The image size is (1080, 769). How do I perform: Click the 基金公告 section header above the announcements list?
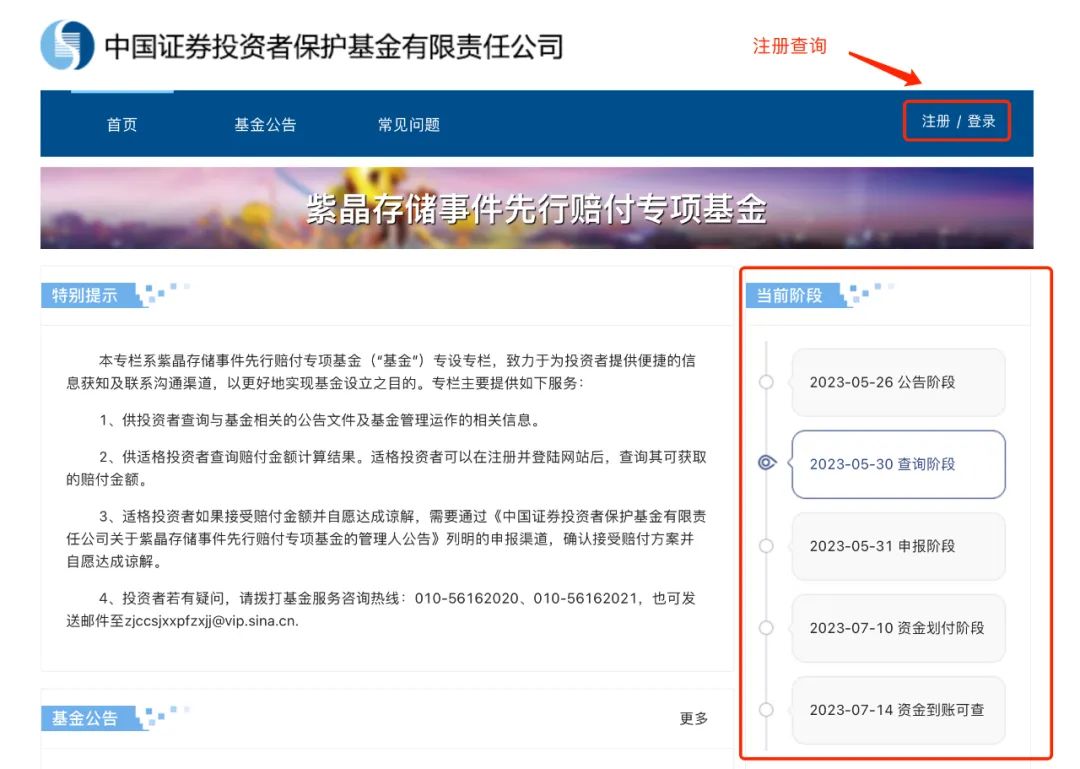coord(85,719)
